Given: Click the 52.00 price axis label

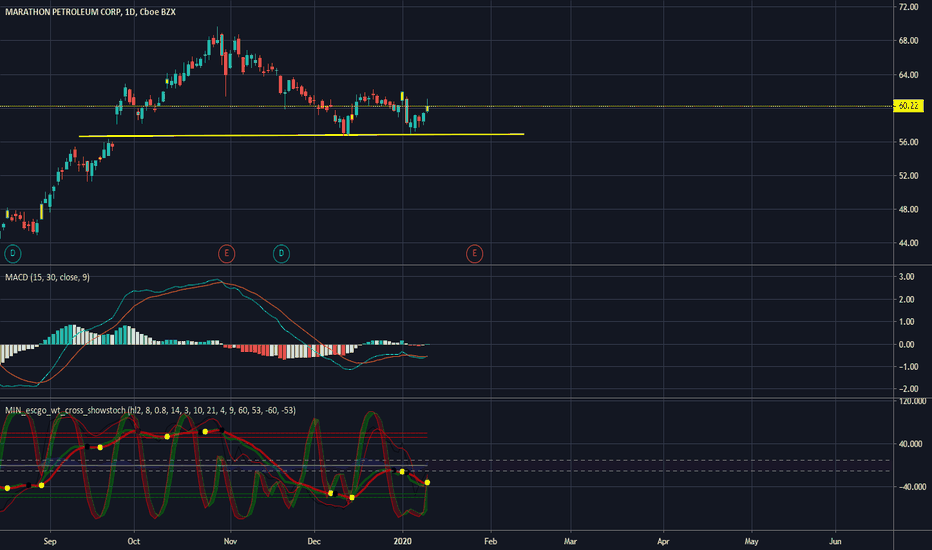Looking at the screenshot, I should pyautogui.click(x=908, y=176).
